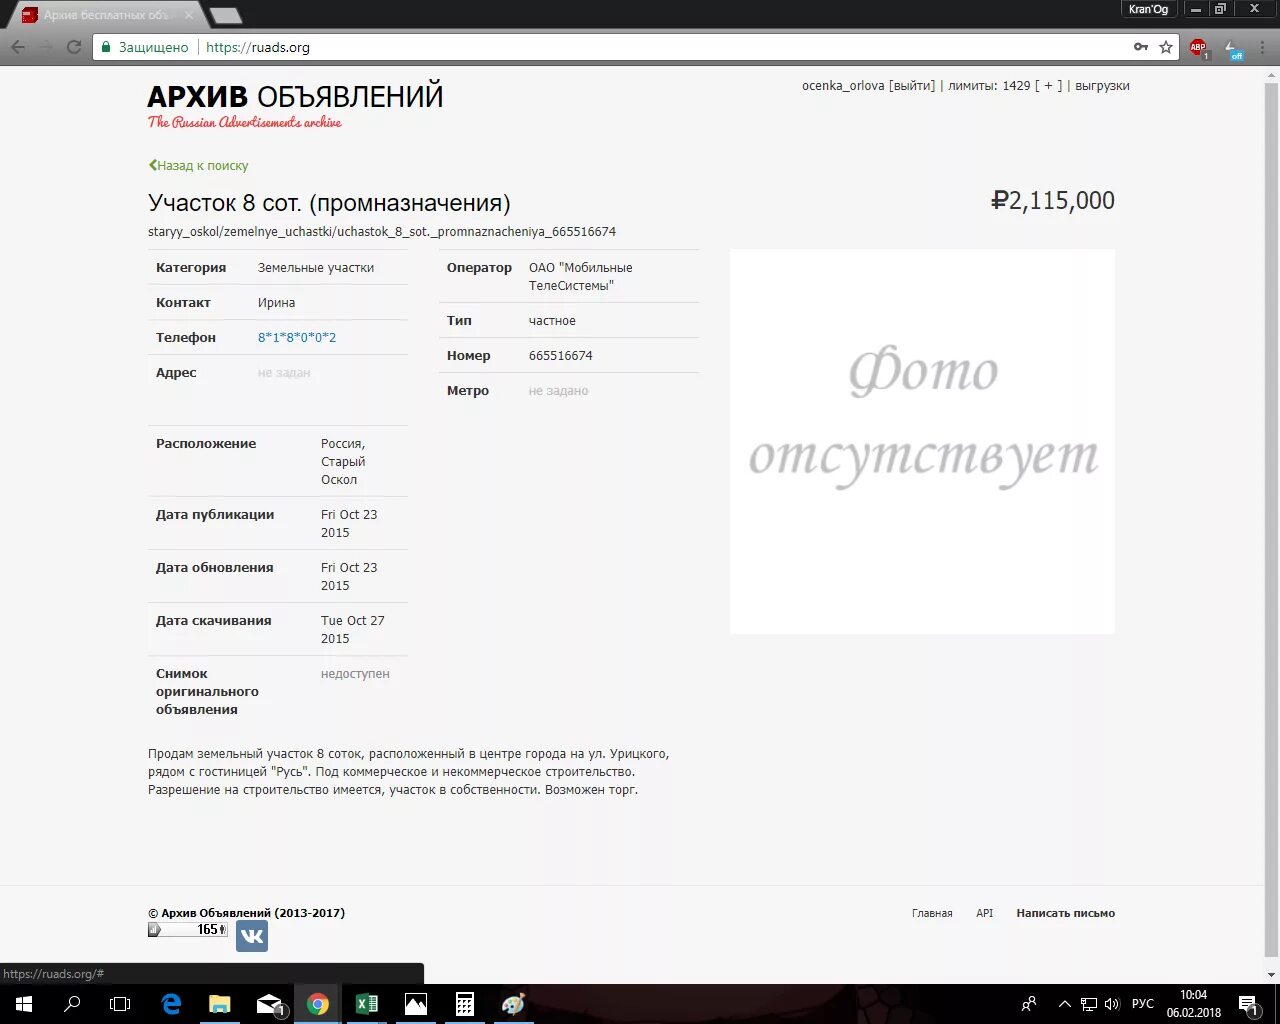
Task: Log out using the выйти link
Action: coord(911,86)
